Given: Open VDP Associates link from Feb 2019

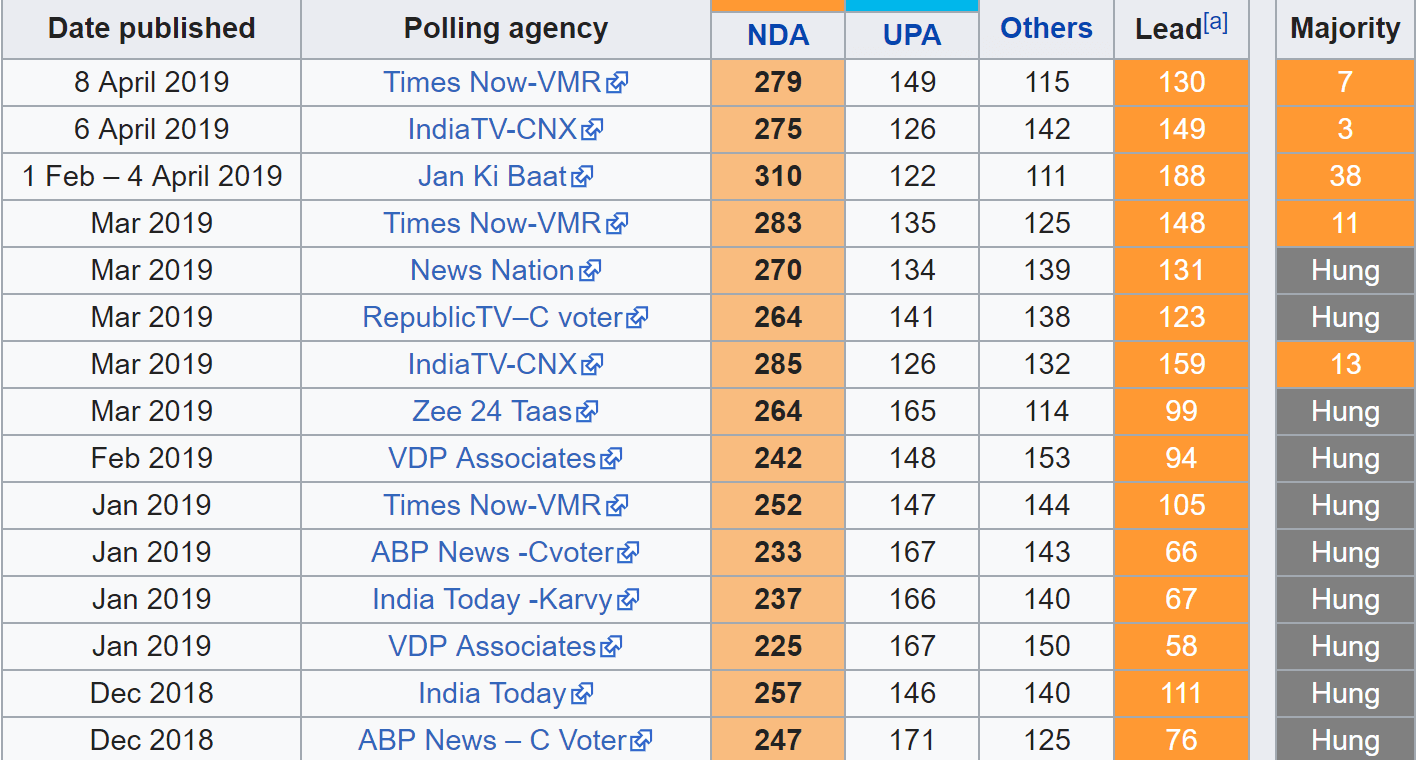Looking at the screenshot, I should click(492, 458).
